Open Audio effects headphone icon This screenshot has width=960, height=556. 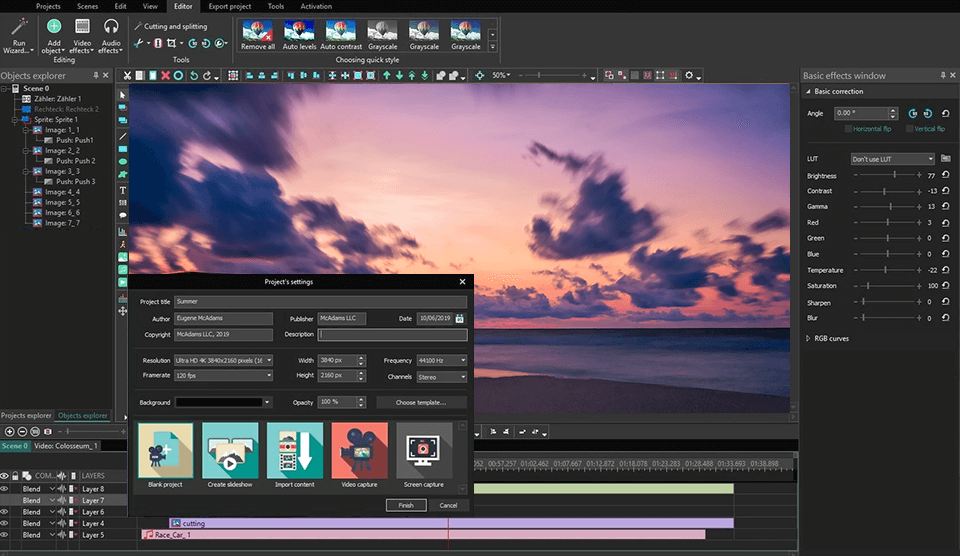pyautogui.click(x=111, y=28)
